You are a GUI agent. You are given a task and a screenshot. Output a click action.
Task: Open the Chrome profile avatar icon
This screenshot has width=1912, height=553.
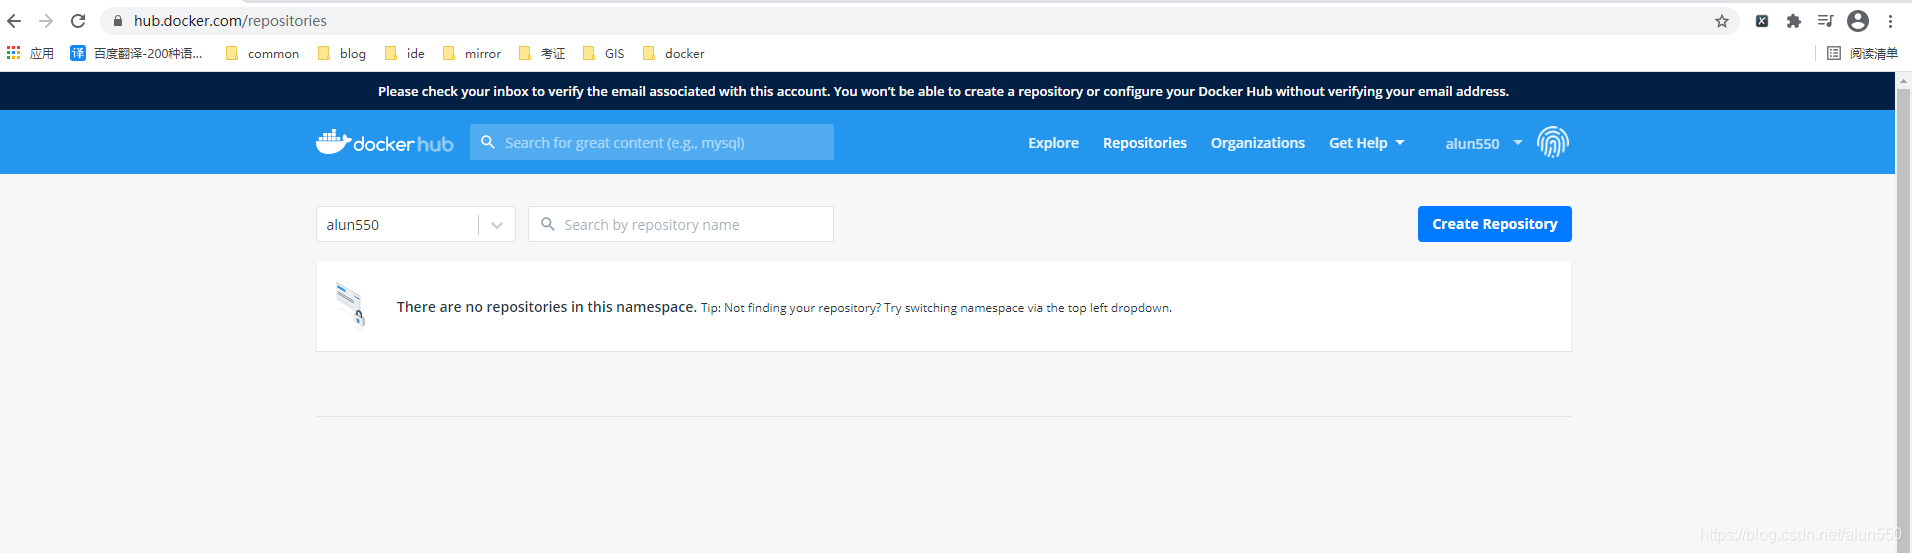click(1858, 21)
